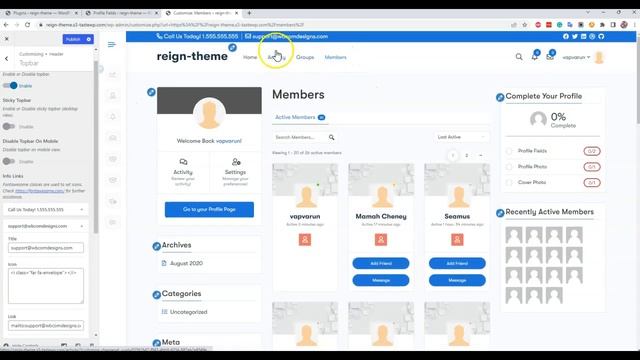Open the messages inbox icon in header

point(550,57)
